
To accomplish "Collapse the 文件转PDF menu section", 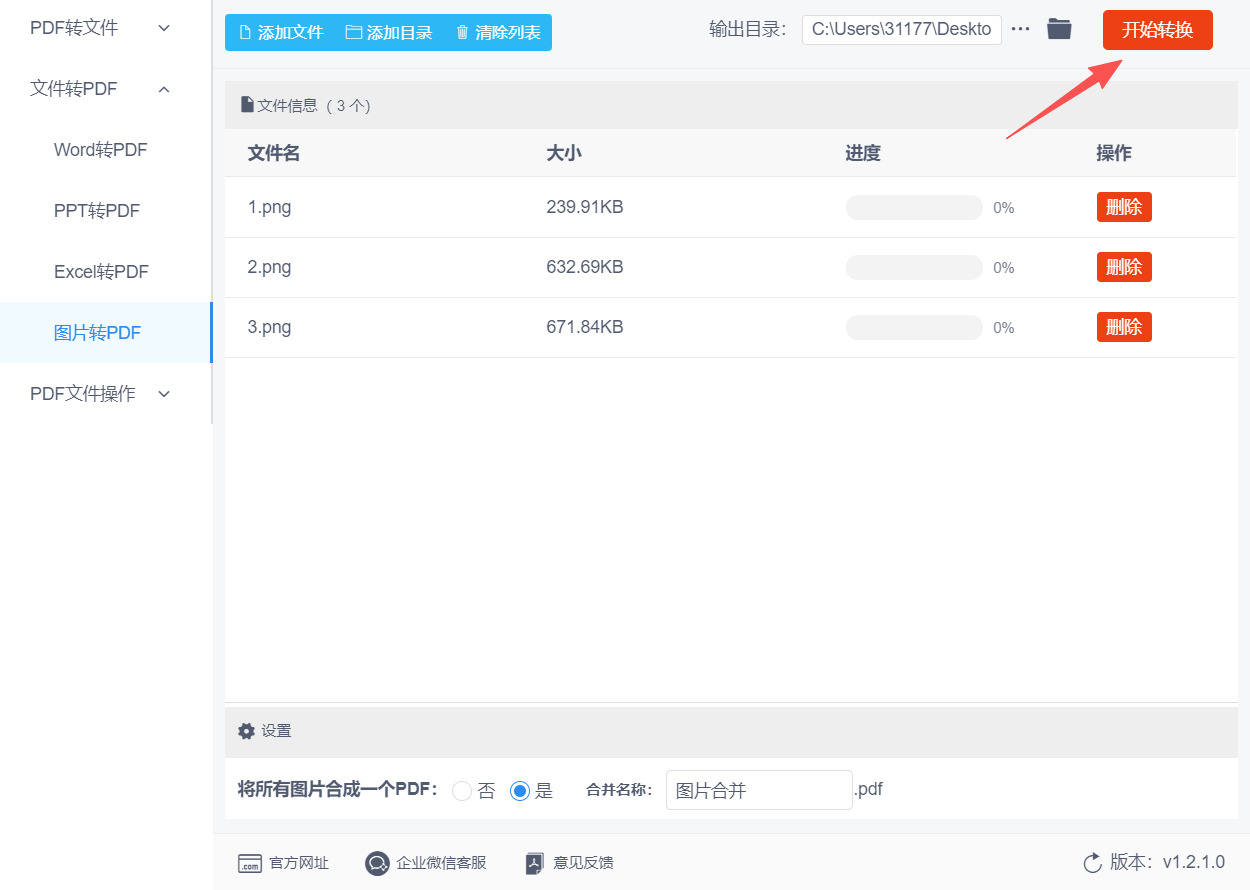I will point(100,89).
